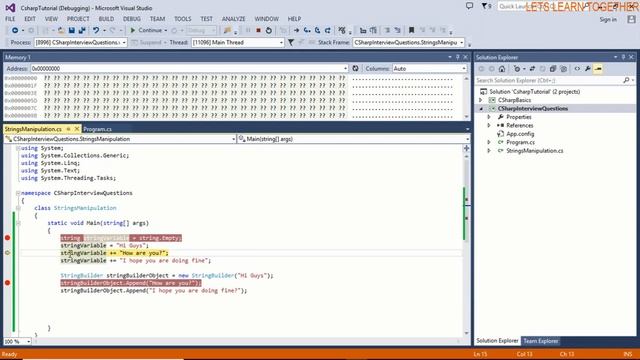This screenshot has height=360, width=640.
Task: Click the Sign in link
Action: [x=608, y=20]
